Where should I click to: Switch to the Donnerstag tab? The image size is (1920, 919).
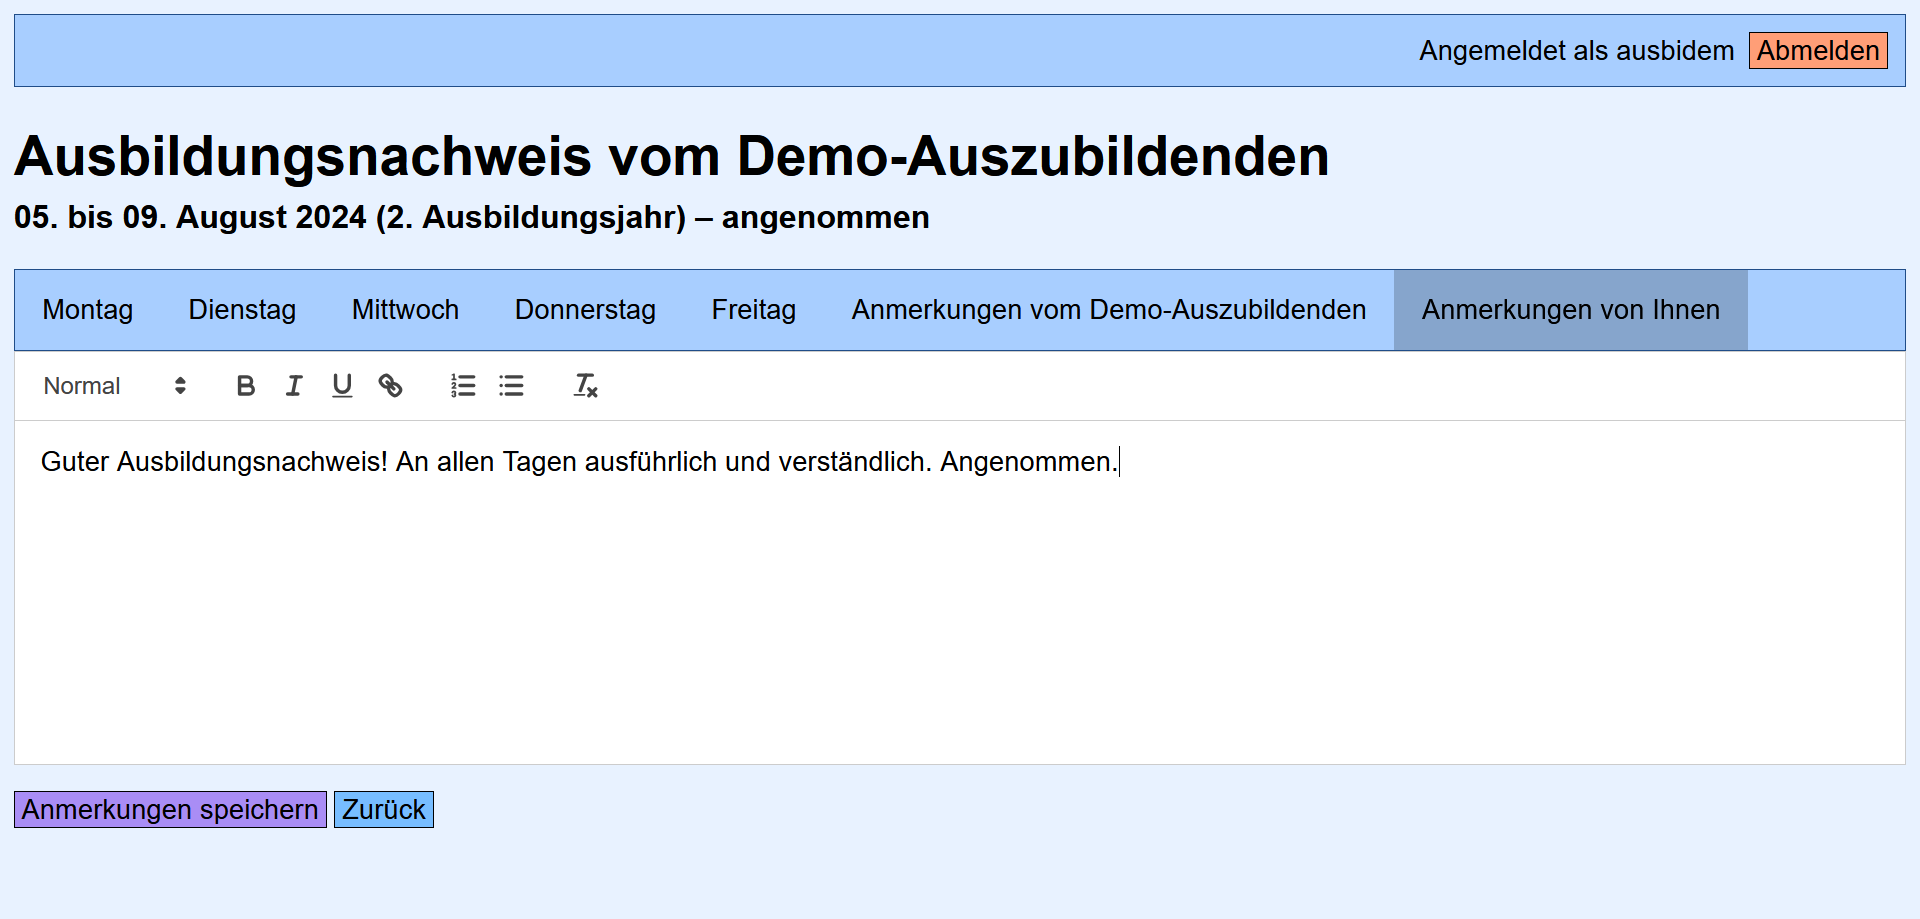click(585, 310)
